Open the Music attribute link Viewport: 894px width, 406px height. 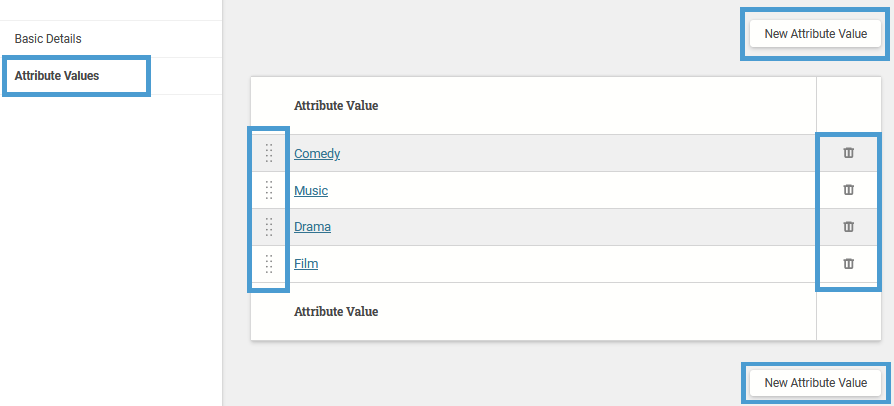311,190
